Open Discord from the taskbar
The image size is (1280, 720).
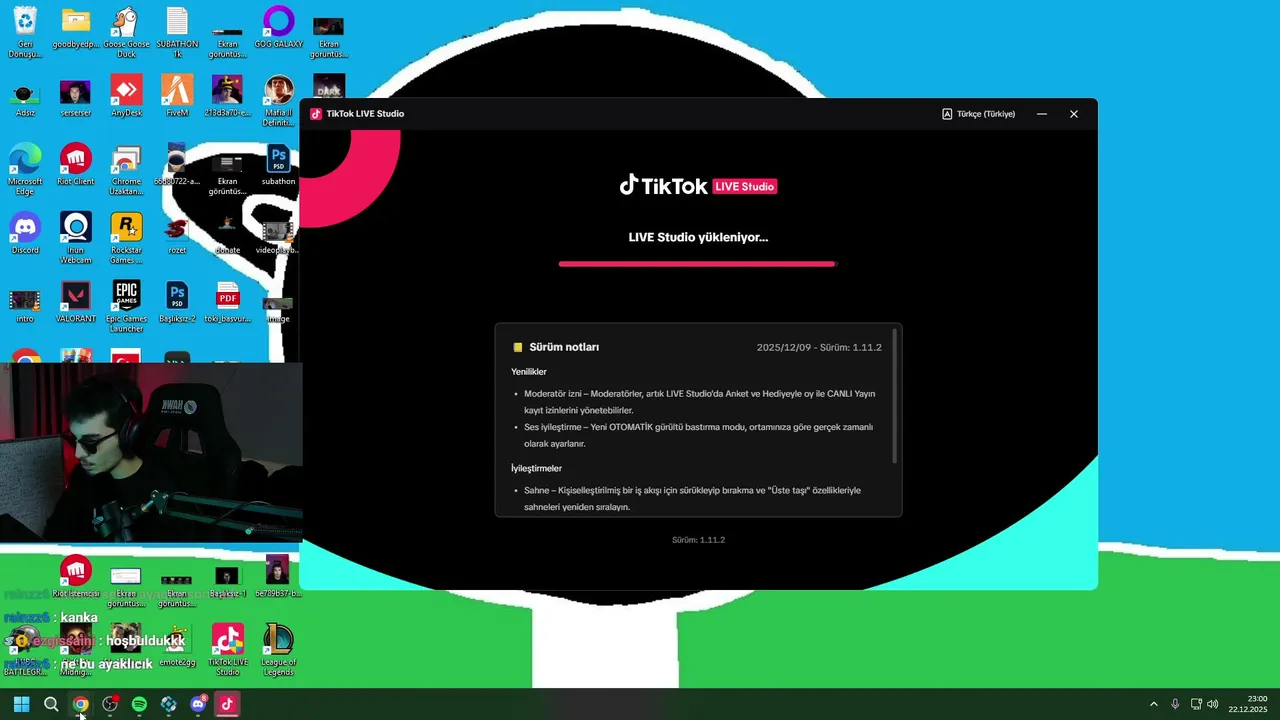click(x=198, y=704)
